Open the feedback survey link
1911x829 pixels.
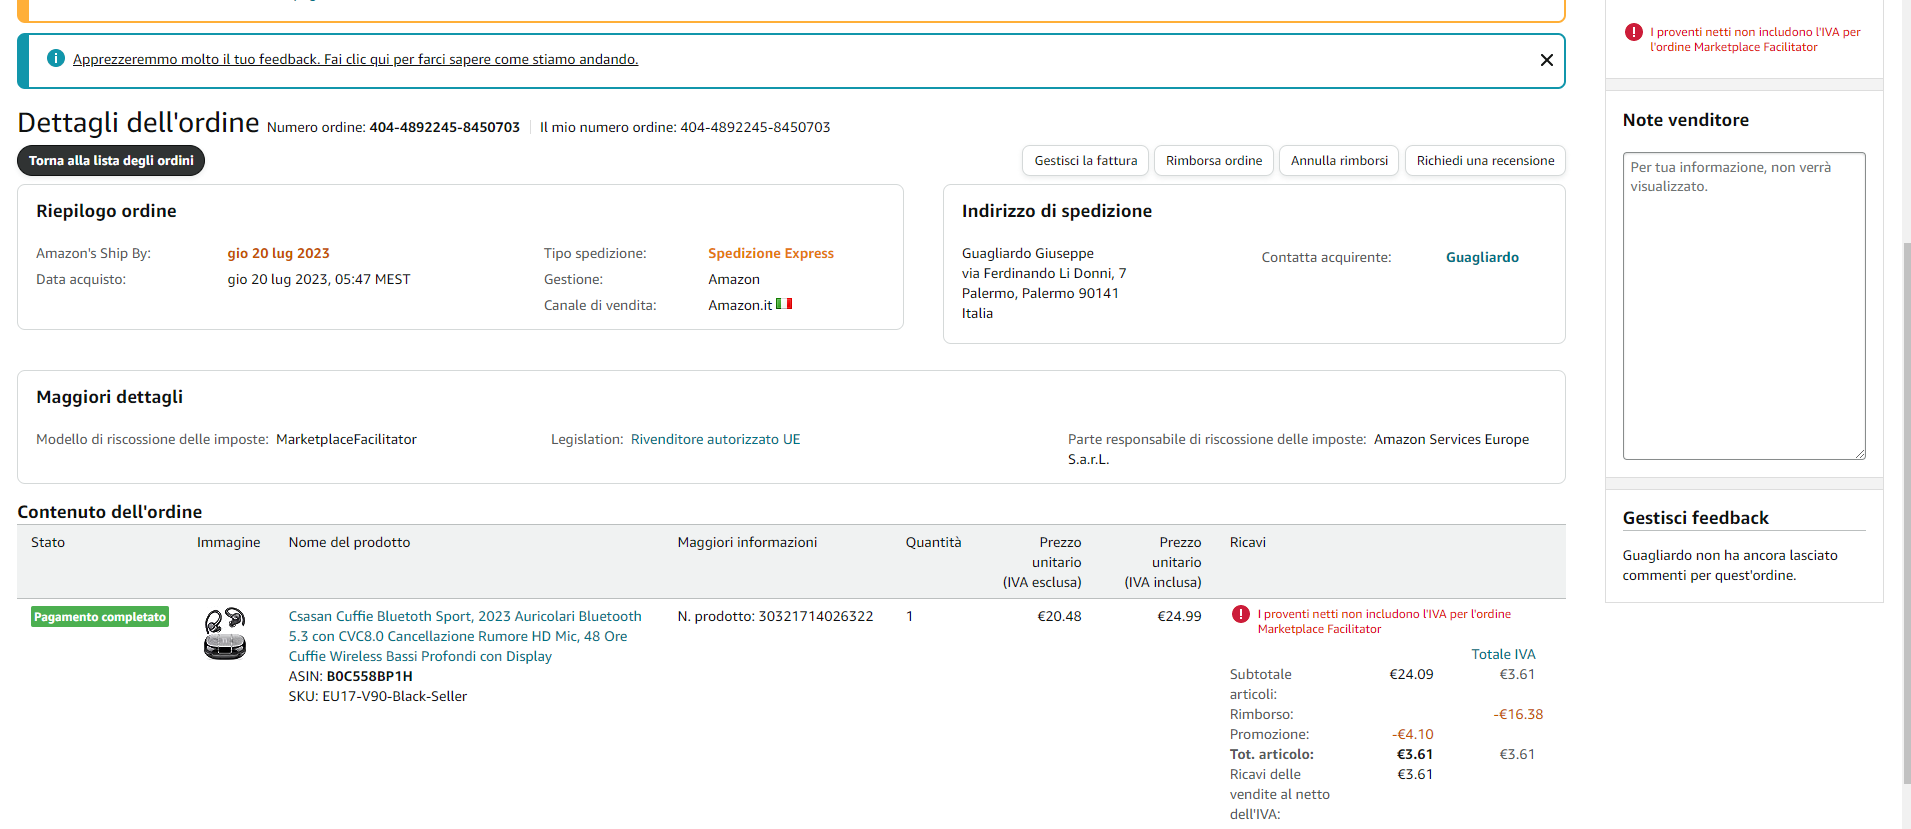pyautogui.click(x=355, y=60)
